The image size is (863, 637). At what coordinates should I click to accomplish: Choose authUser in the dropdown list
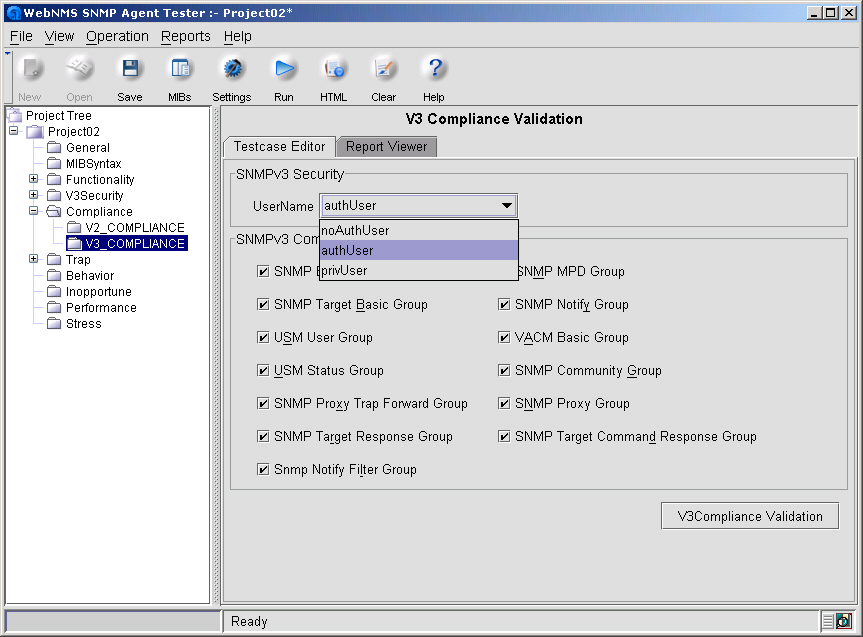click(419, 251)
